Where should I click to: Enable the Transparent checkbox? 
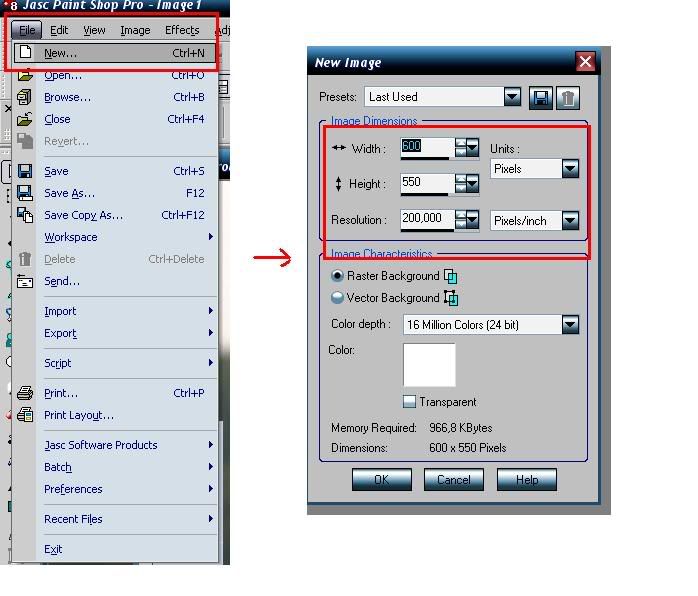(x=409, y=401)
